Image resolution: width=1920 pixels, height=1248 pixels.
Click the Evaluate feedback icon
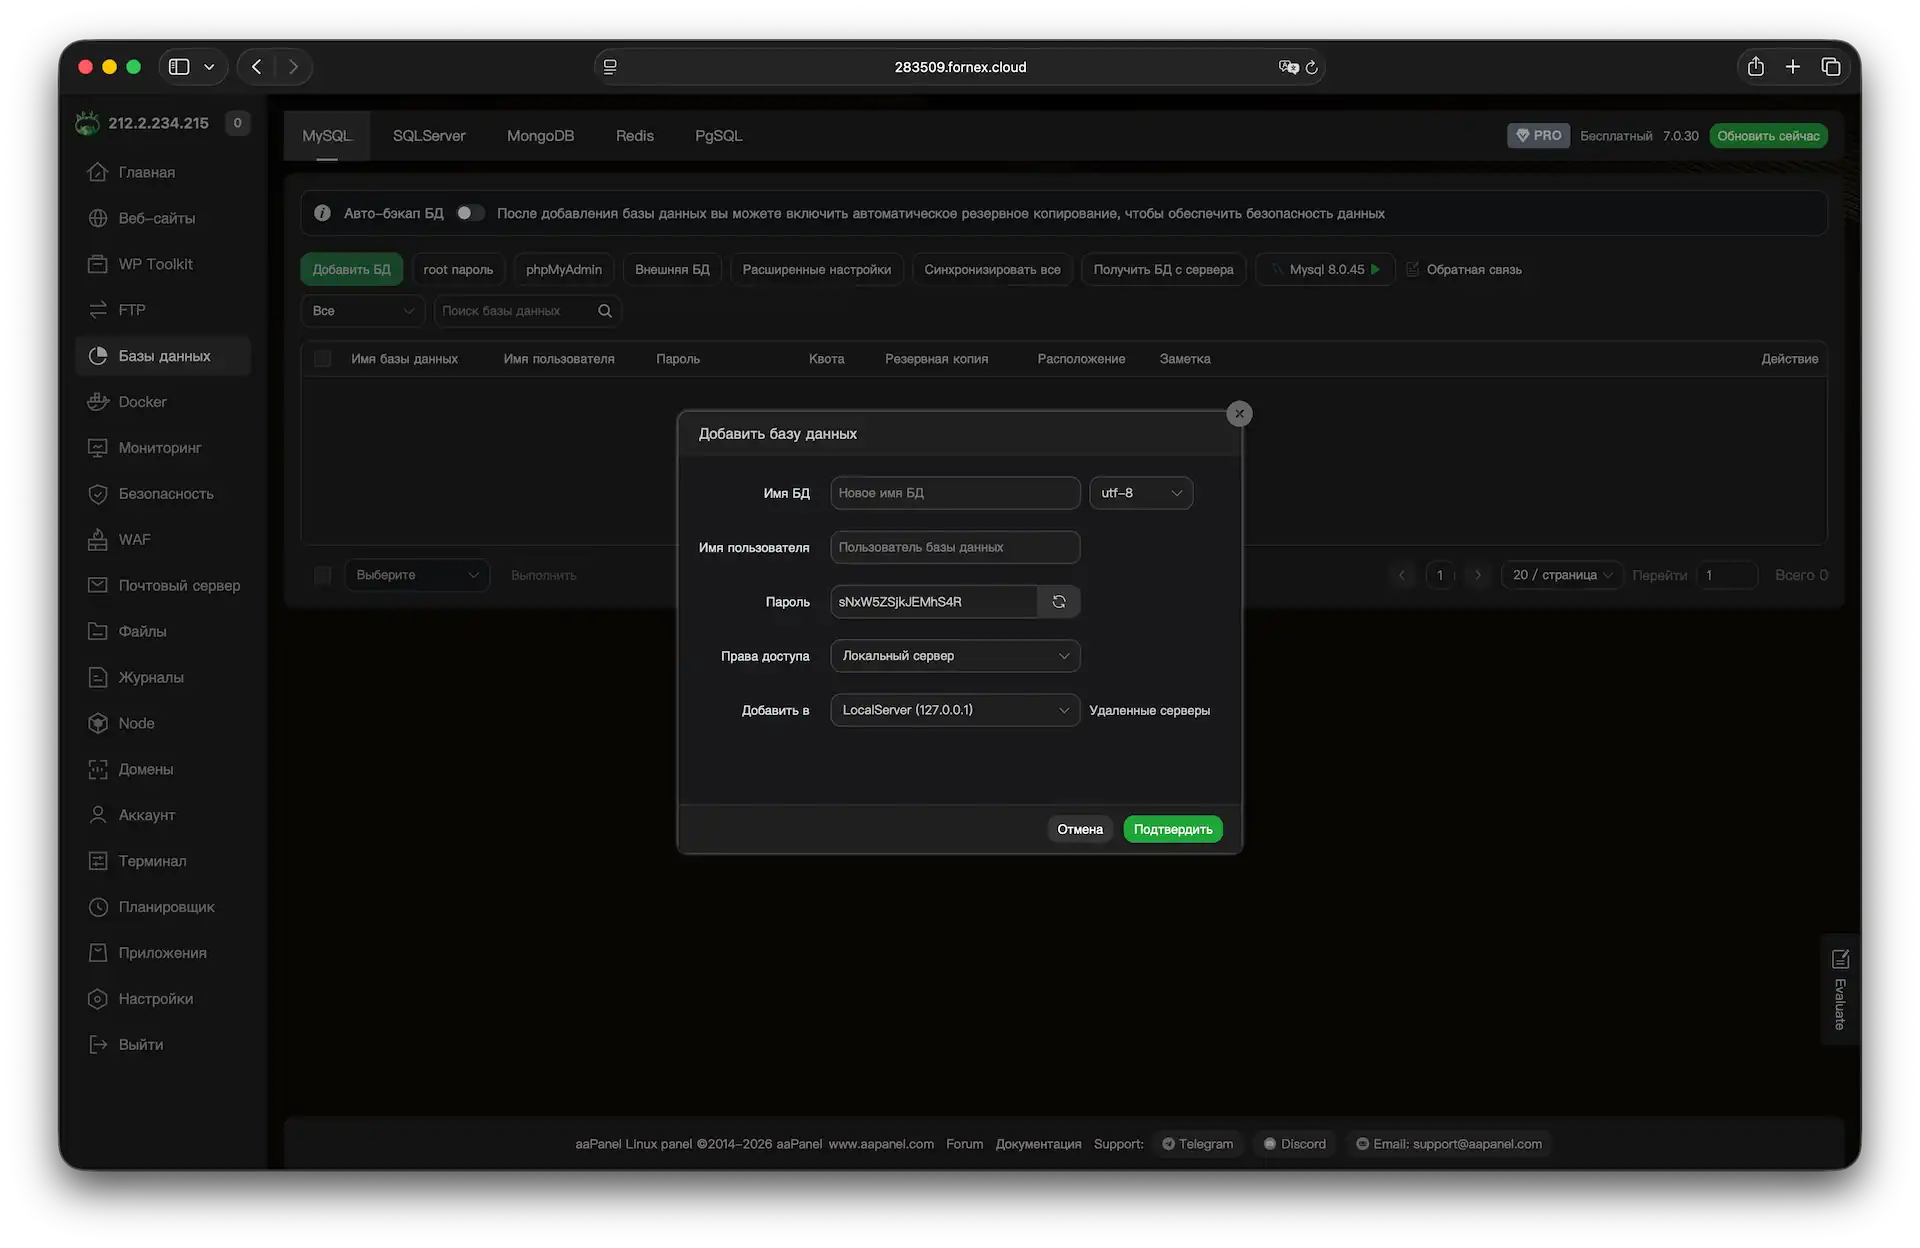(1840, 960)
